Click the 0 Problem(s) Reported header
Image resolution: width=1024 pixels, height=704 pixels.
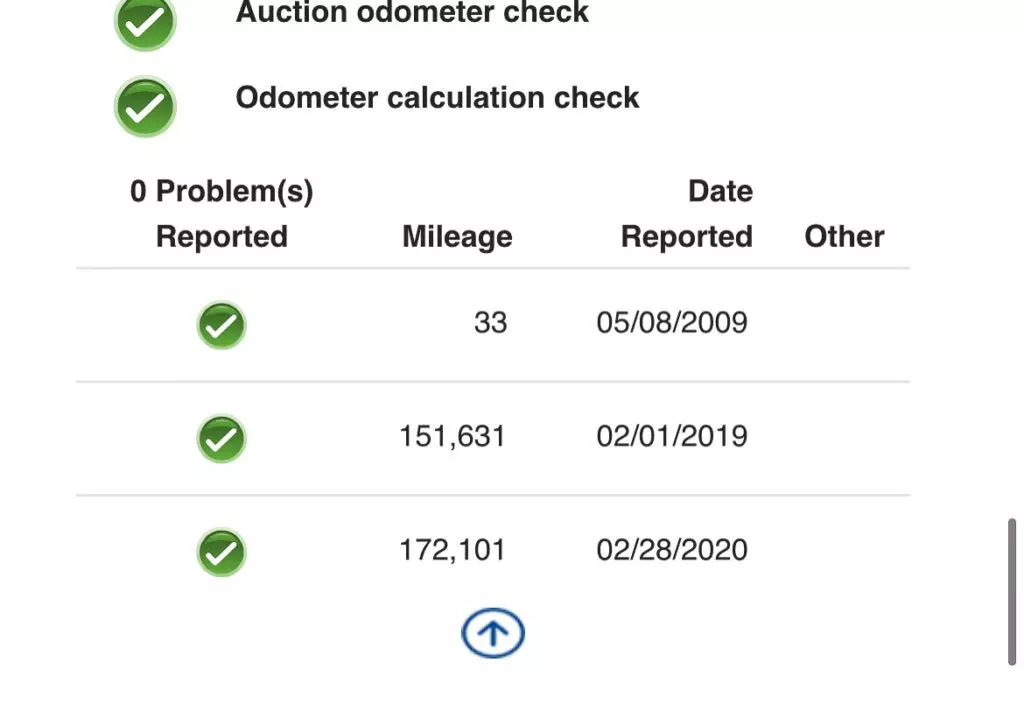coord(221,214)
